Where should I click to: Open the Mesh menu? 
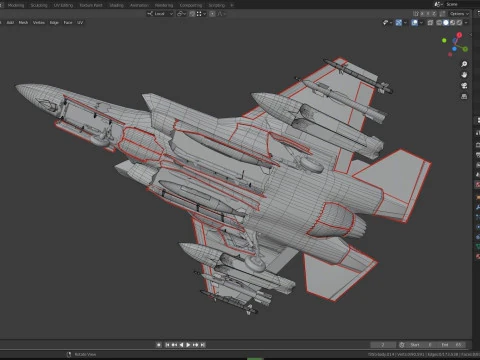[23, 22]
